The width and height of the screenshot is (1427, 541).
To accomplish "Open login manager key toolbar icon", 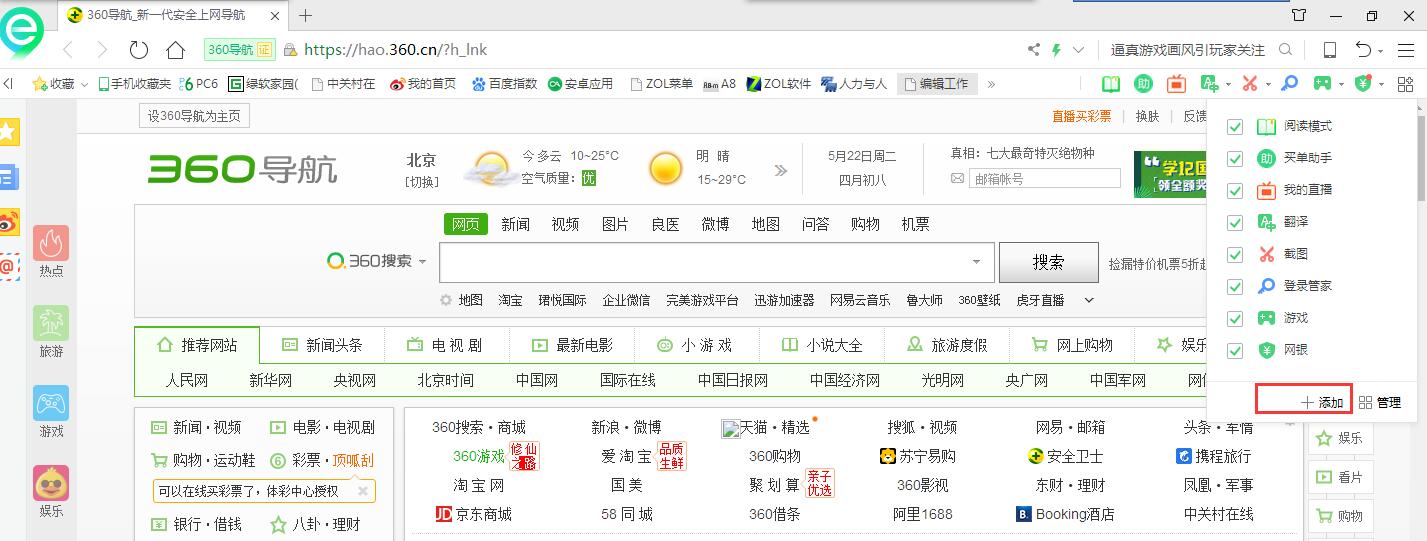I will coord(1290,84).
